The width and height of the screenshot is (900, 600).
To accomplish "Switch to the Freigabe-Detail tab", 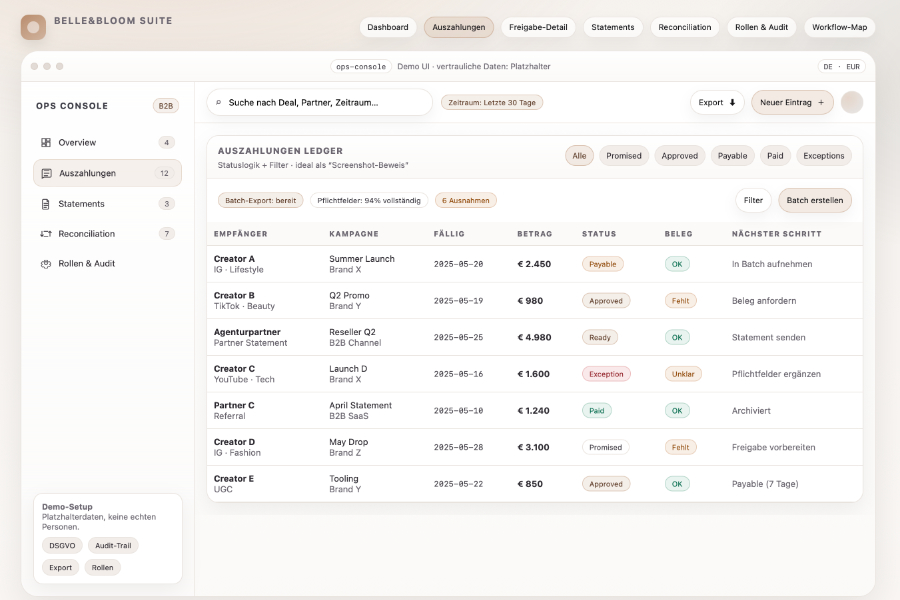I will pos(538,27).
